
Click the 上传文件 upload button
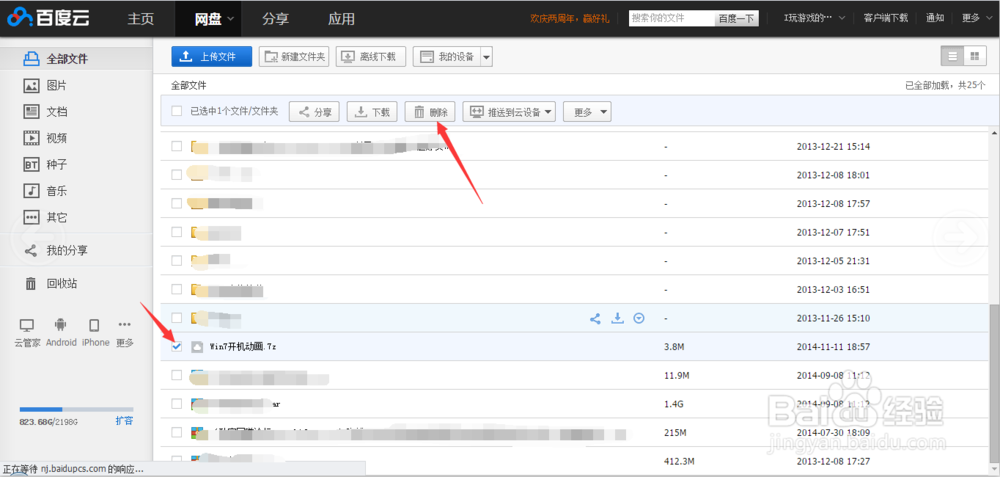click(x=212, y=57)
